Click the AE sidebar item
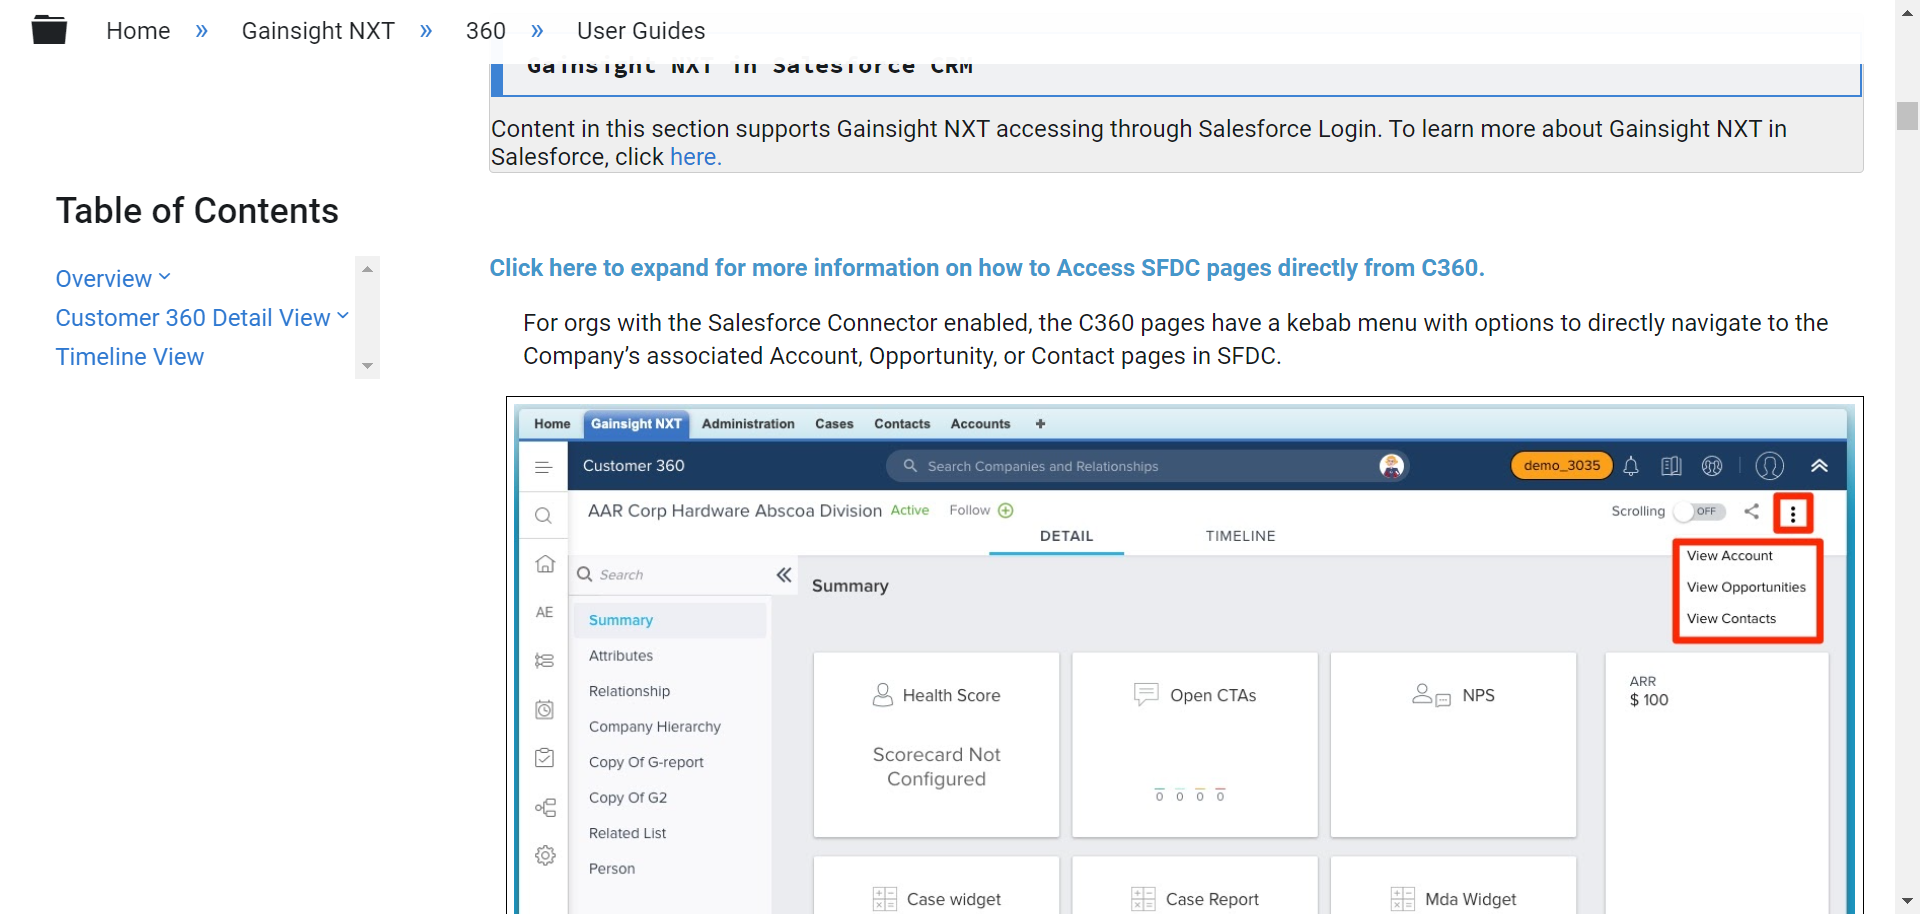 pos(544,612)
